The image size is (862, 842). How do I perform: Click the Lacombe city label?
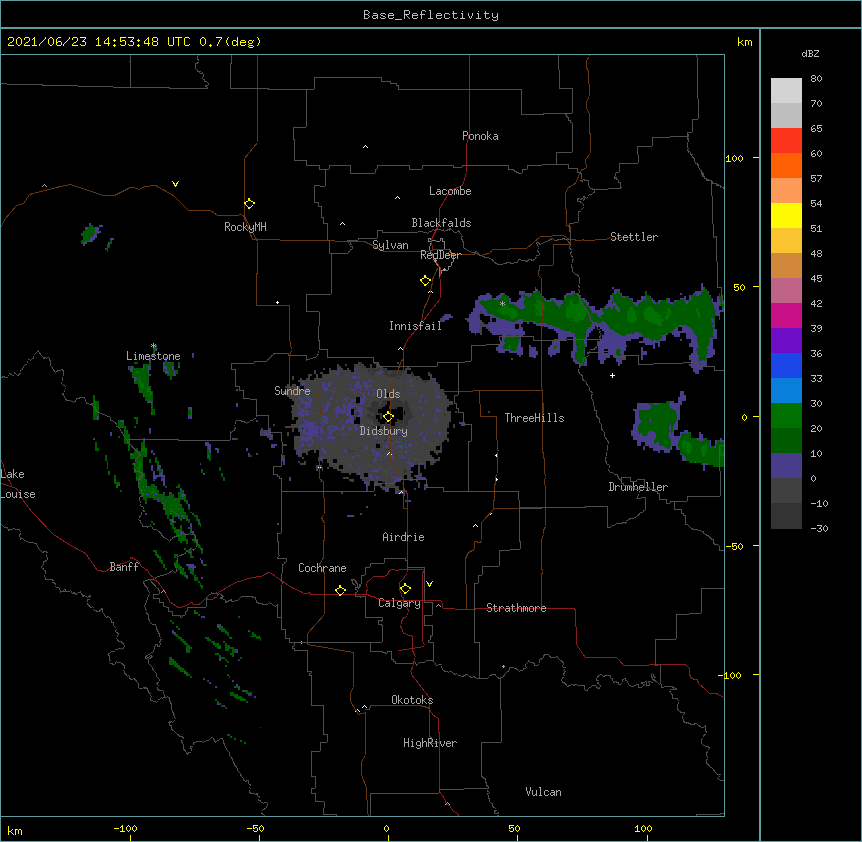tap(450, 191)
